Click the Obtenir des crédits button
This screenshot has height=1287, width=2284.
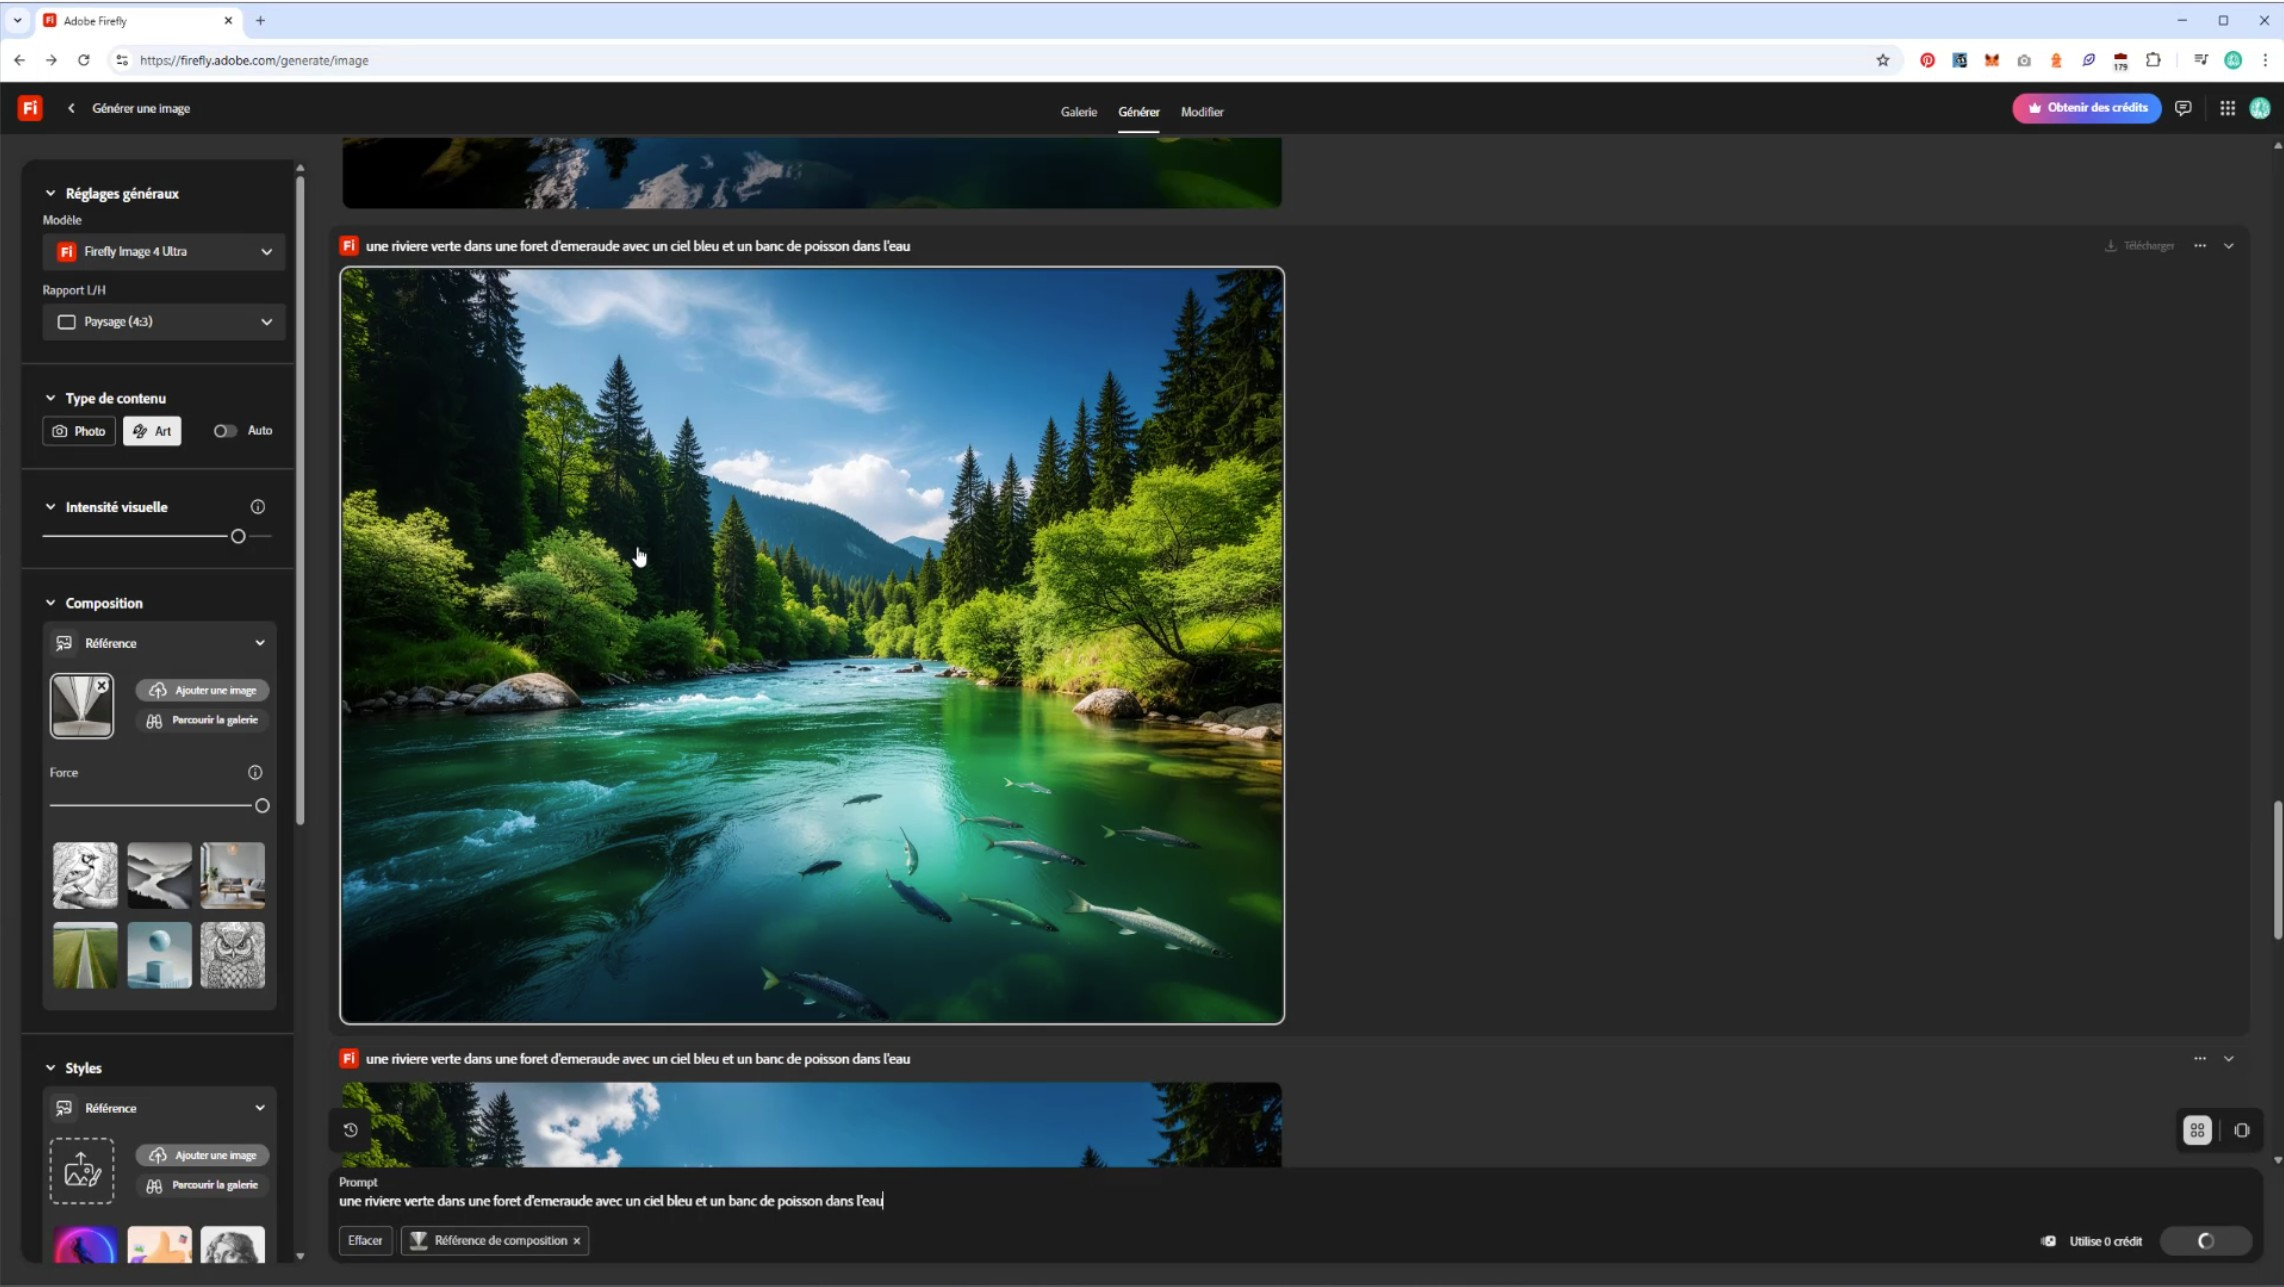point(2086,108)
